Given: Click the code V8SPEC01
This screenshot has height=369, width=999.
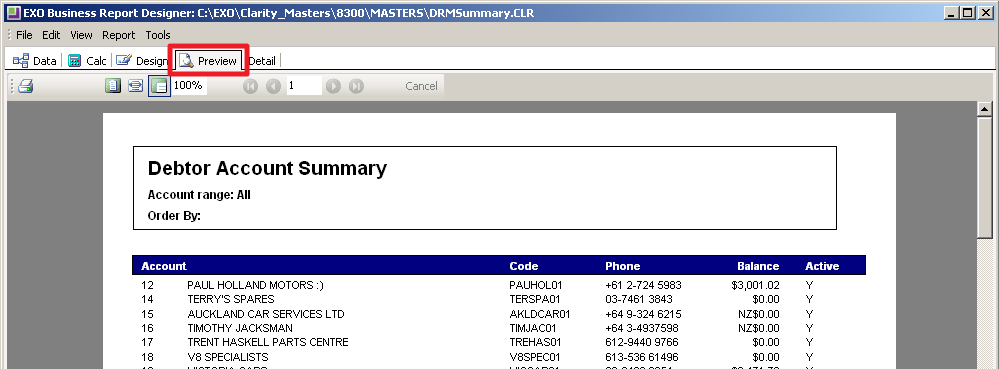Looking at the screenshot, I should tap(535, 357).
